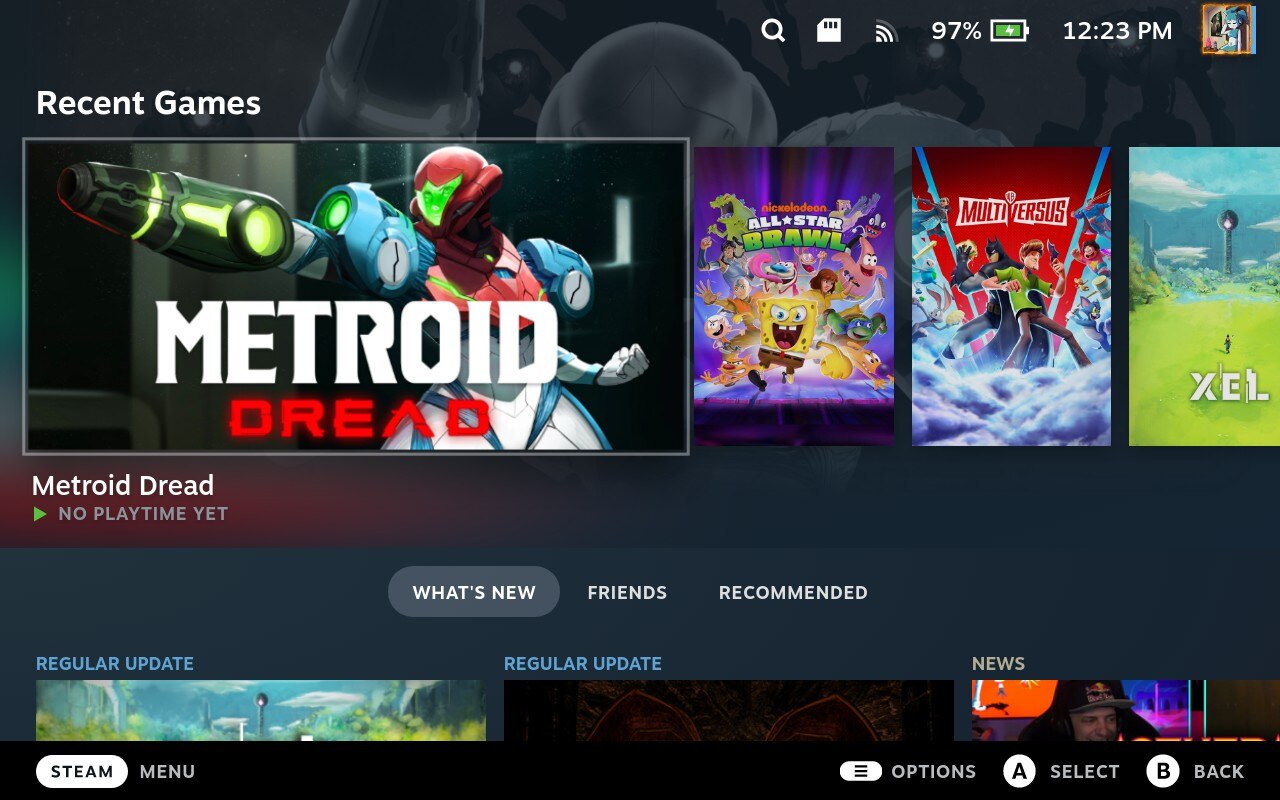This screenshot has height=800, width=1280.
Task: Switch to the What's New tab
Action: pyautogui.click(x=474, y=592)
